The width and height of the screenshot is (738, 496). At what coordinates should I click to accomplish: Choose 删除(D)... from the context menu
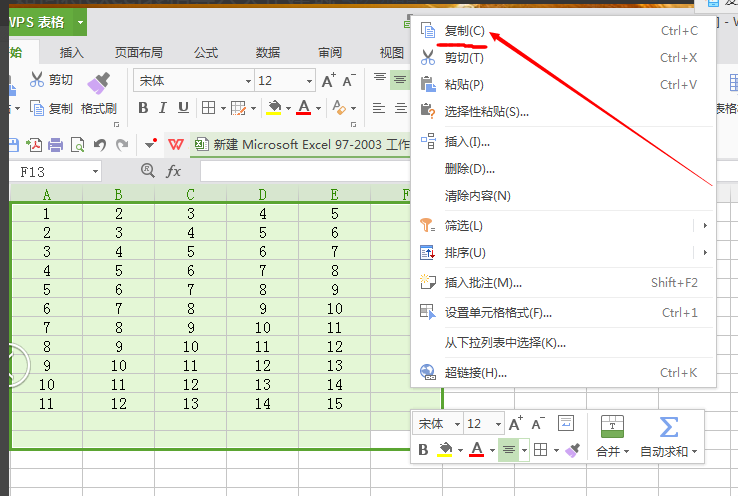coord(564,168)
